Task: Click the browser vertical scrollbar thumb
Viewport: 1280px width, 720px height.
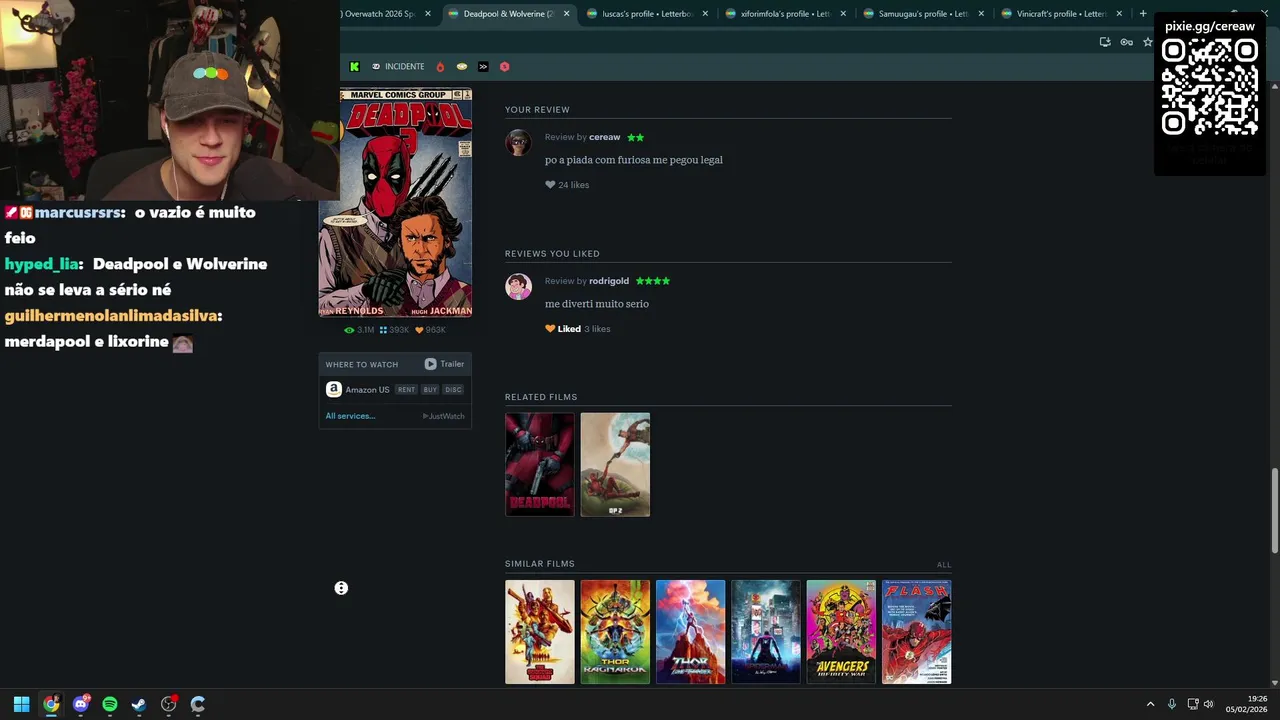Action: (1275, 510)
